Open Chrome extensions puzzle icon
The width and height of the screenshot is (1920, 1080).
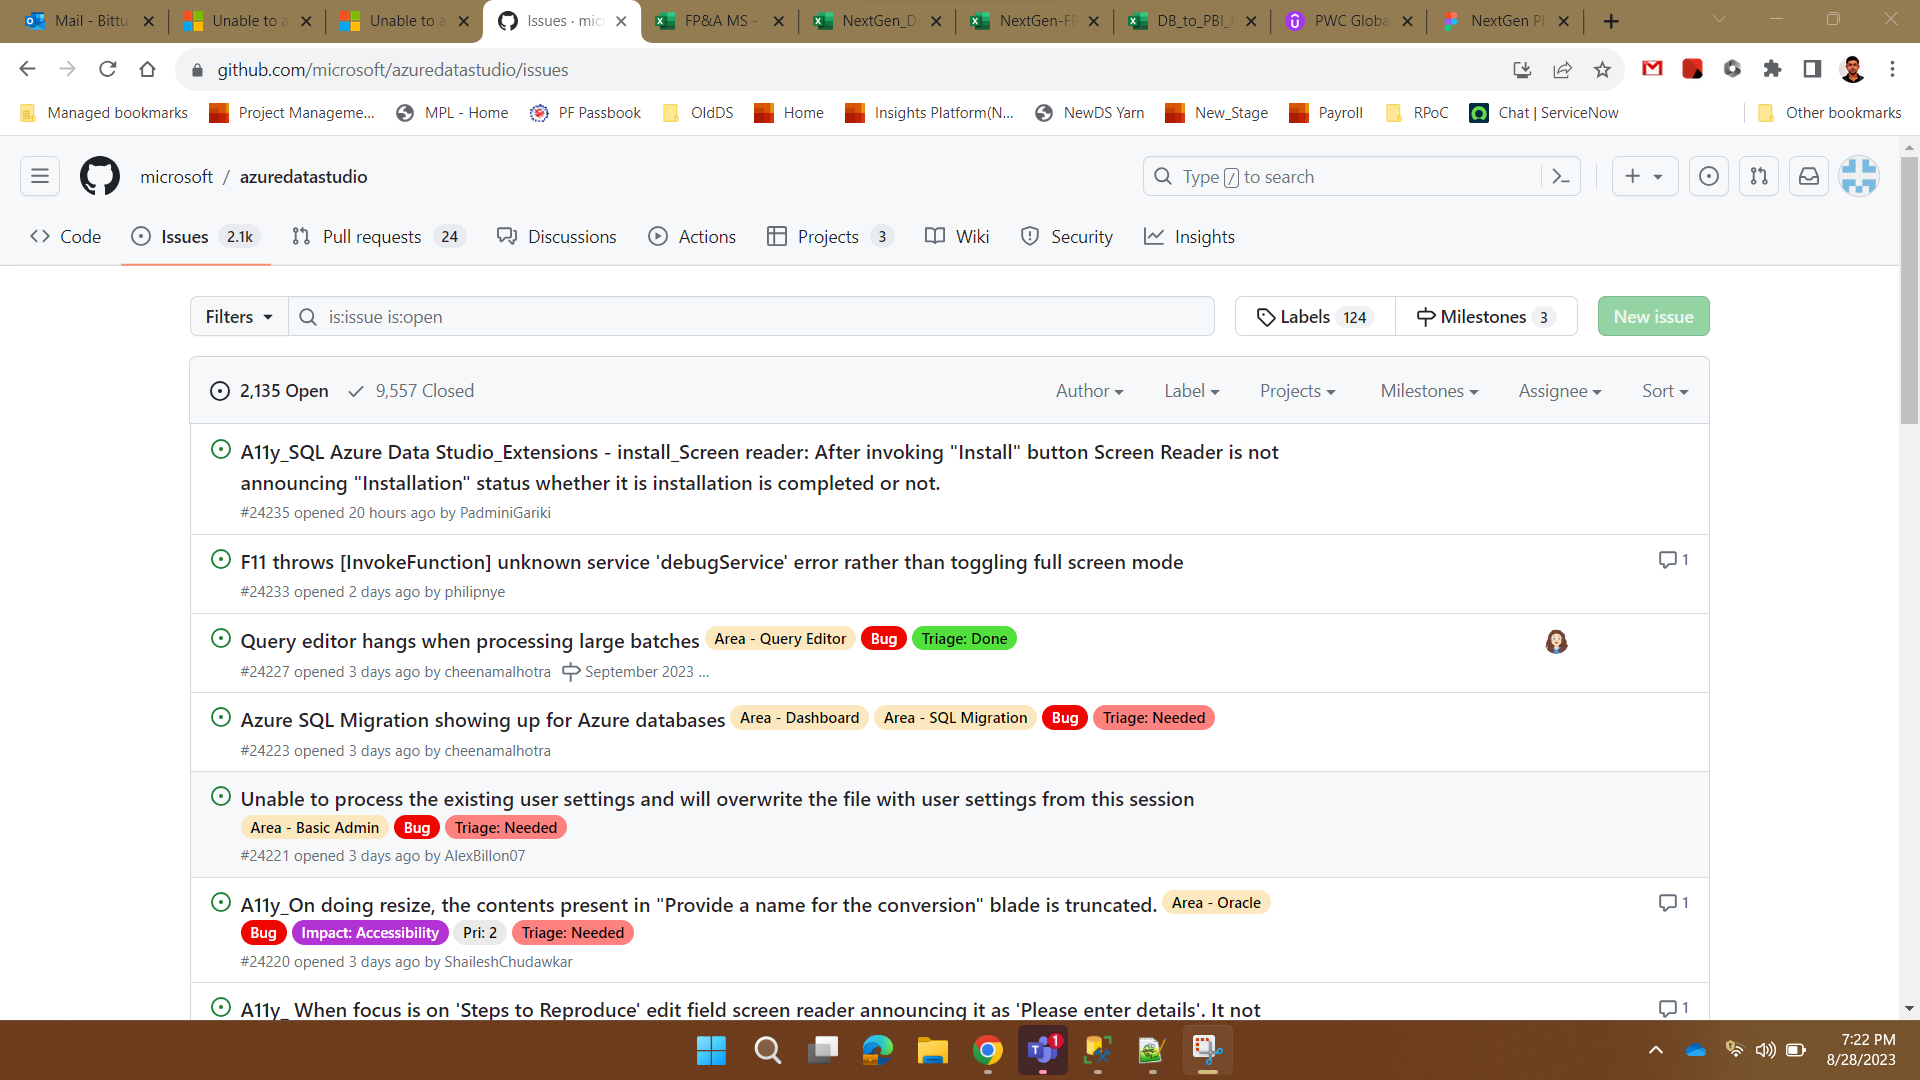tap(1772, 69)
